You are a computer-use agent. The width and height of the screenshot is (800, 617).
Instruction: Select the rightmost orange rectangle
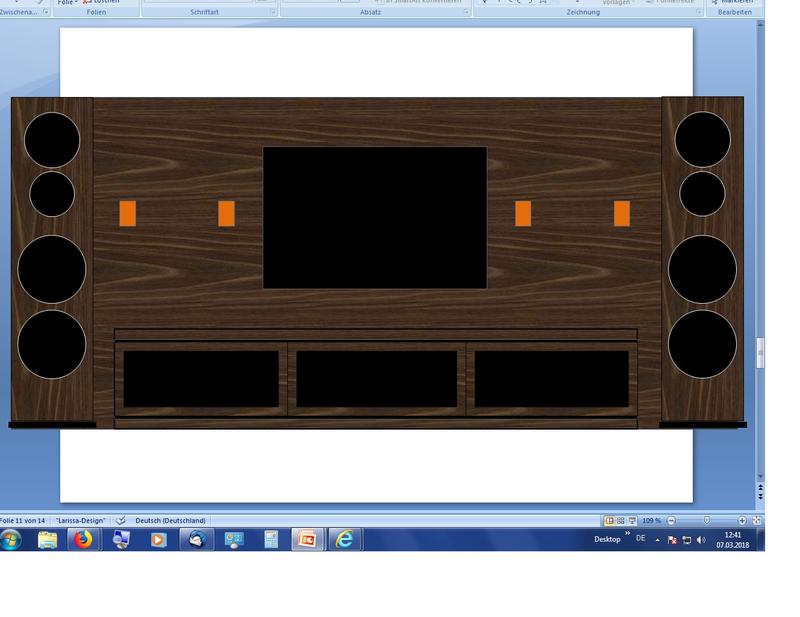coord(622,213)
